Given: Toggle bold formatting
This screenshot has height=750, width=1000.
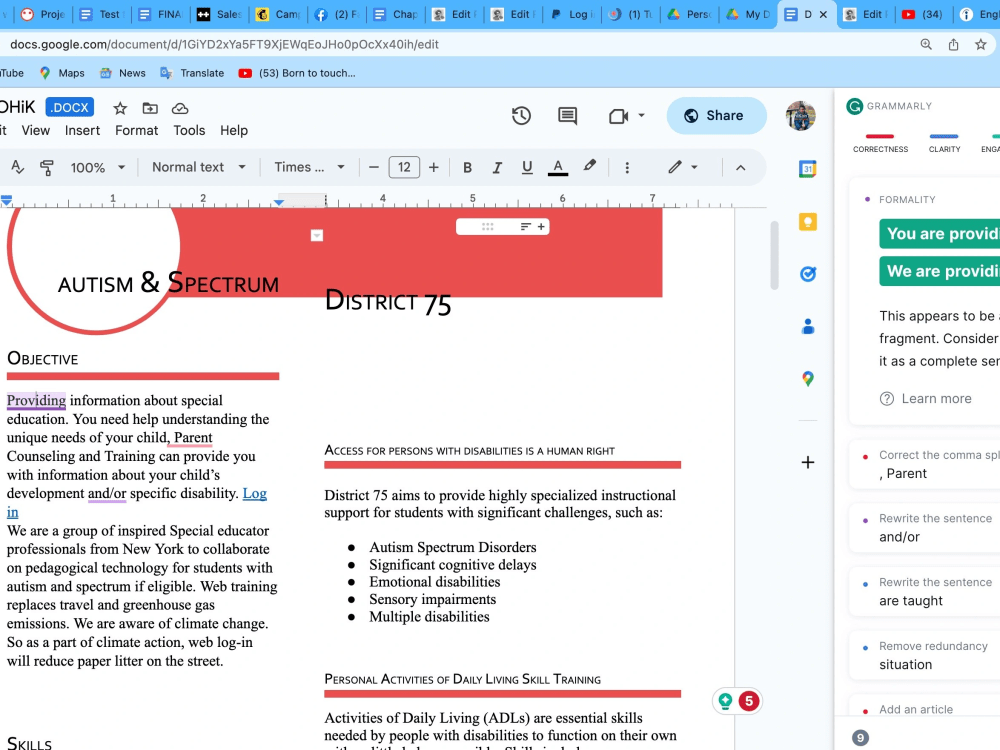Looking at the screenshot, I should point(467,167).
